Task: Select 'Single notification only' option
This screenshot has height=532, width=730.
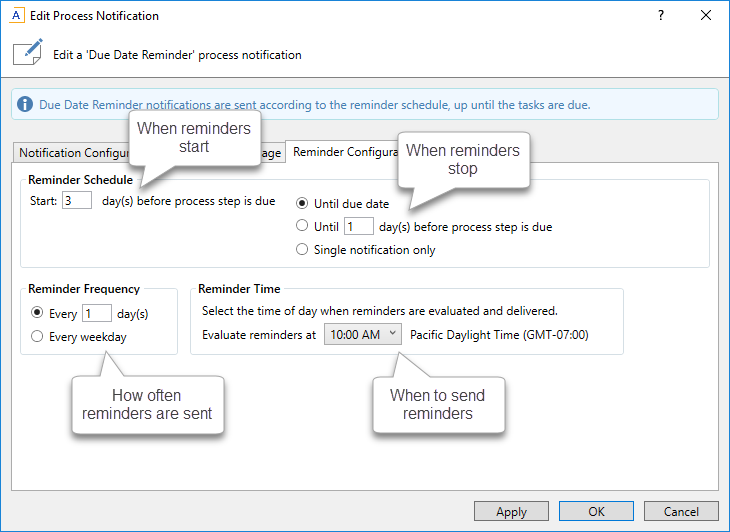Action: [303, 250]
